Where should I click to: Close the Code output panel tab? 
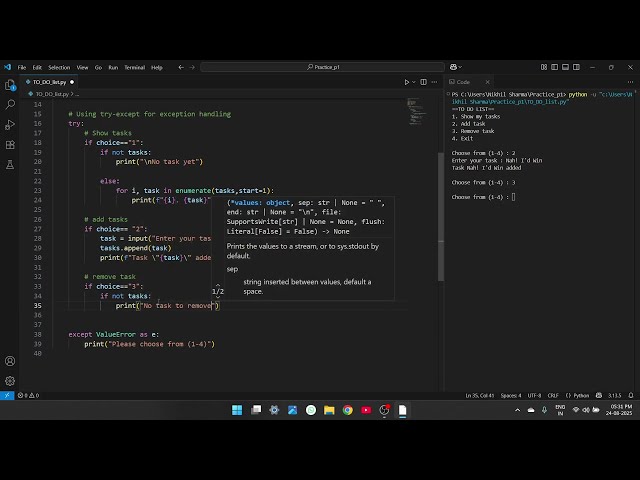point(487,82)
